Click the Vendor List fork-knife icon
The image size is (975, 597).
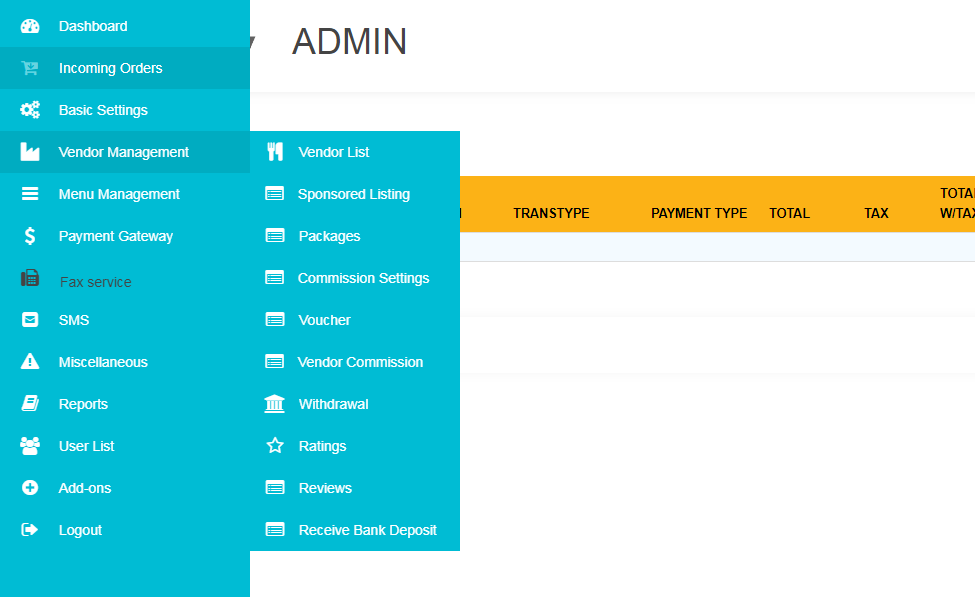pos(274,152)
